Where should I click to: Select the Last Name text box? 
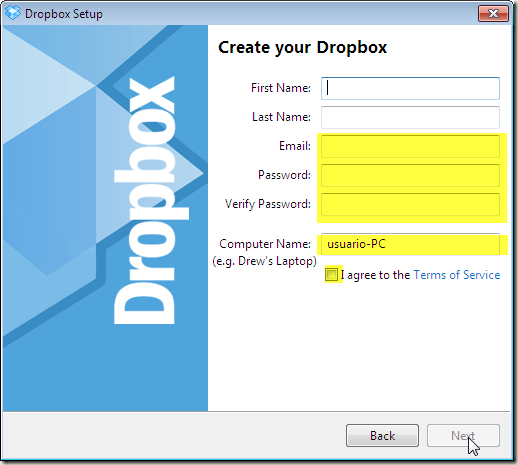410,117
